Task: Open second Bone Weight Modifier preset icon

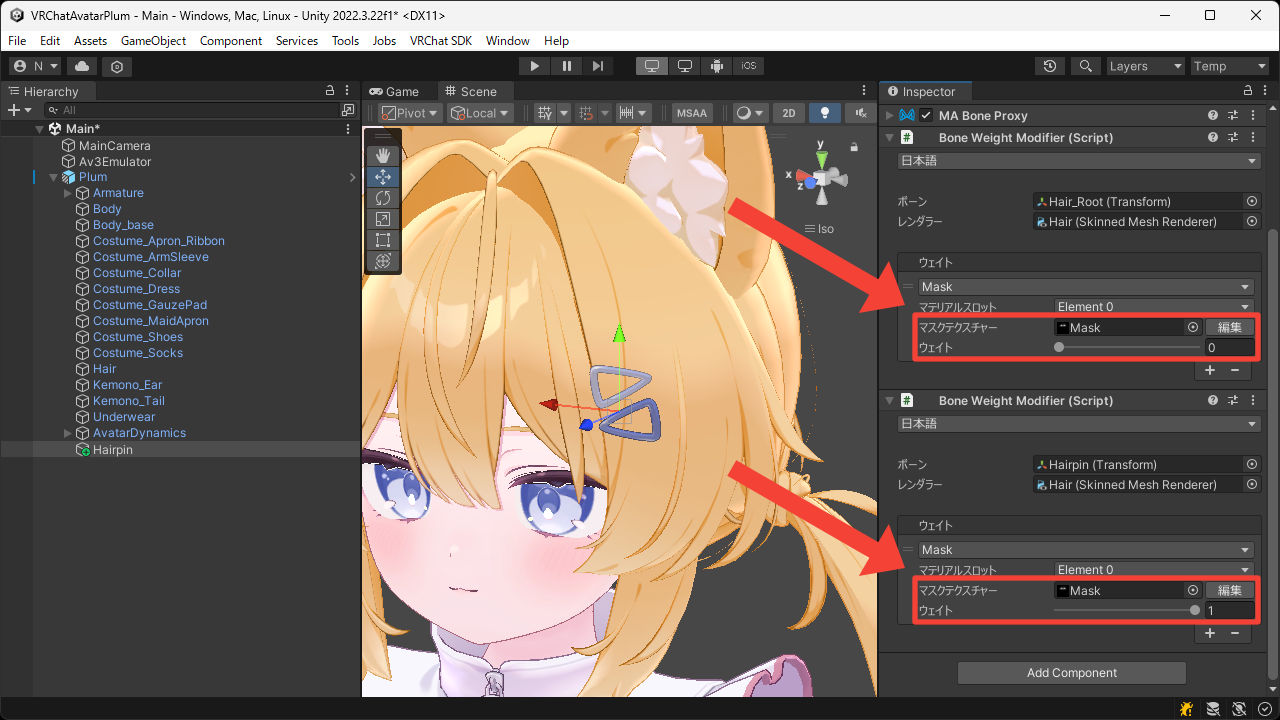Action: tap(1233, 401)
